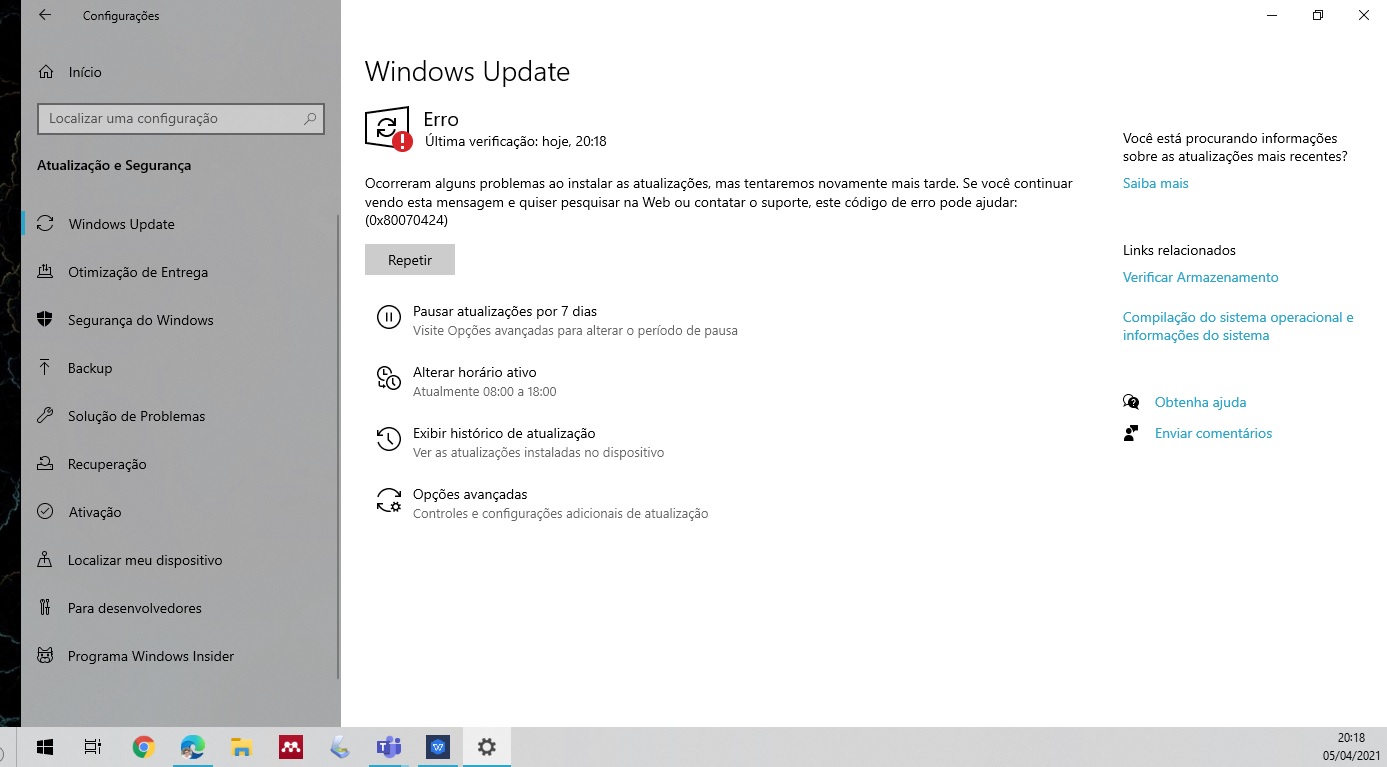Open the Windows Start menu

pos(44,747)
